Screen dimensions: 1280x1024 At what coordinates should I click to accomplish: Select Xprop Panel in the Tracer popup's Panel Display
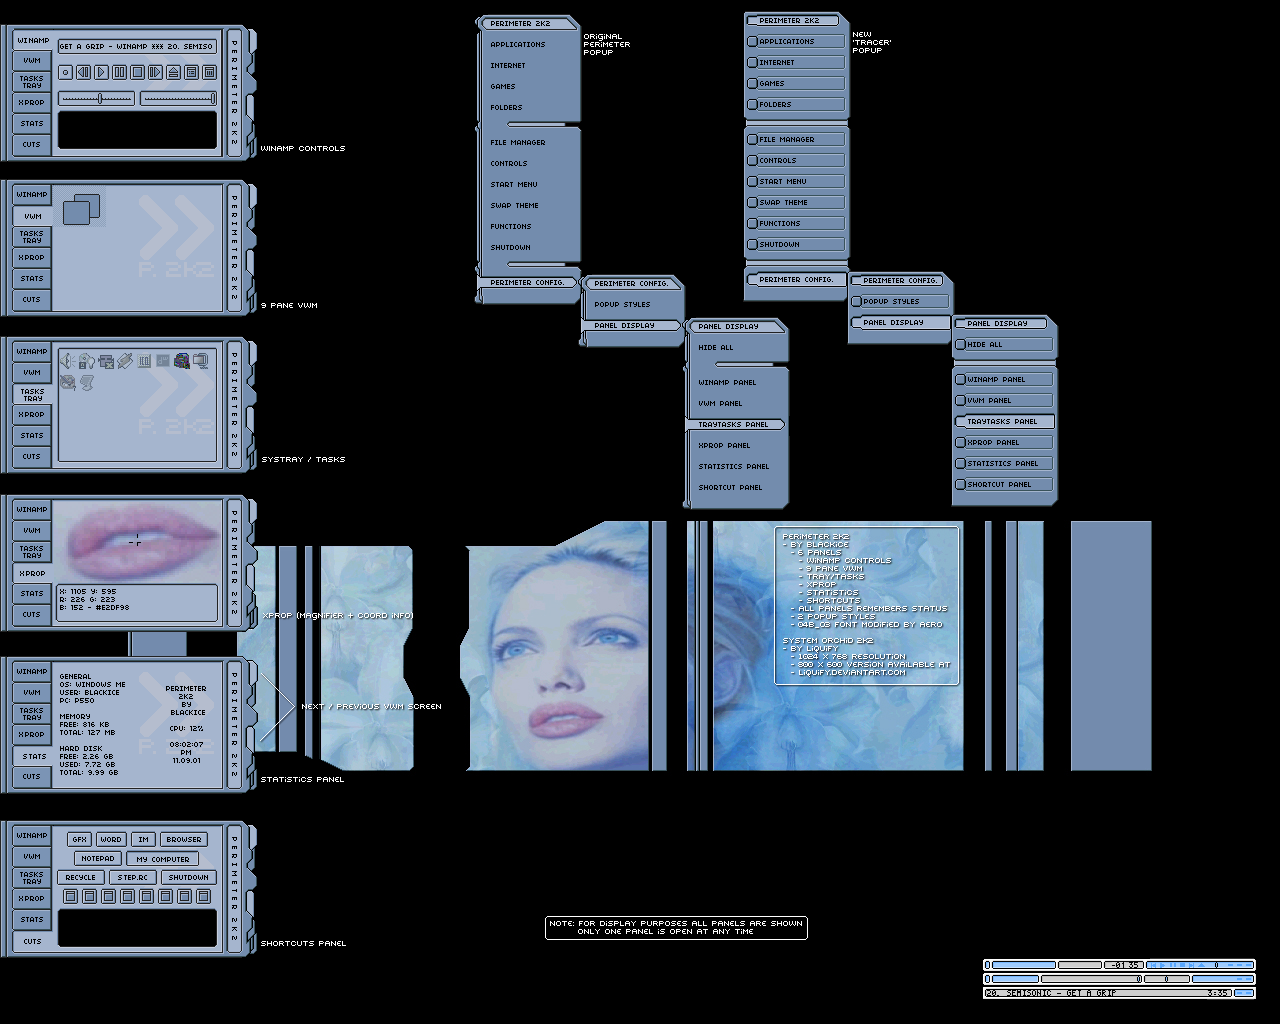pyautogui.click(x=1004, y=443)
